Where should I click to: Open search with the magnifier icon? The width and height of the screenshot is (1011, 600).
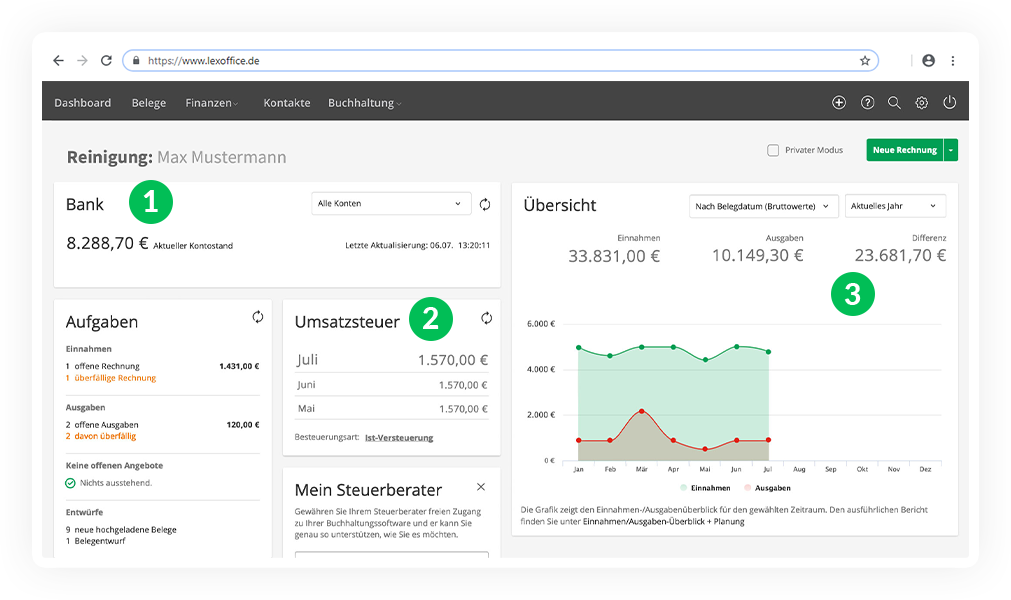tap(894, 102)
